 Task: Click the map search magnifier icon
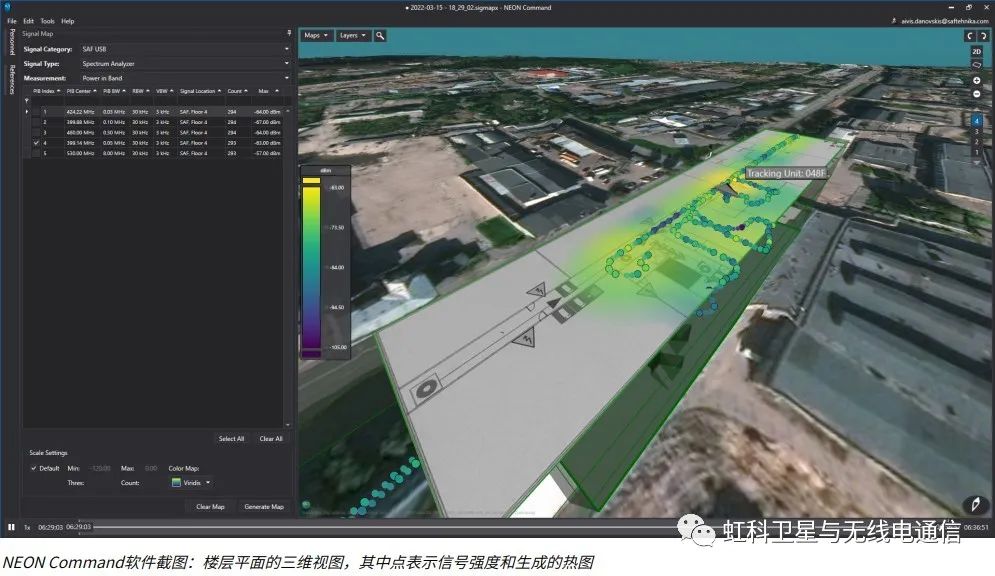pos(379,36)
